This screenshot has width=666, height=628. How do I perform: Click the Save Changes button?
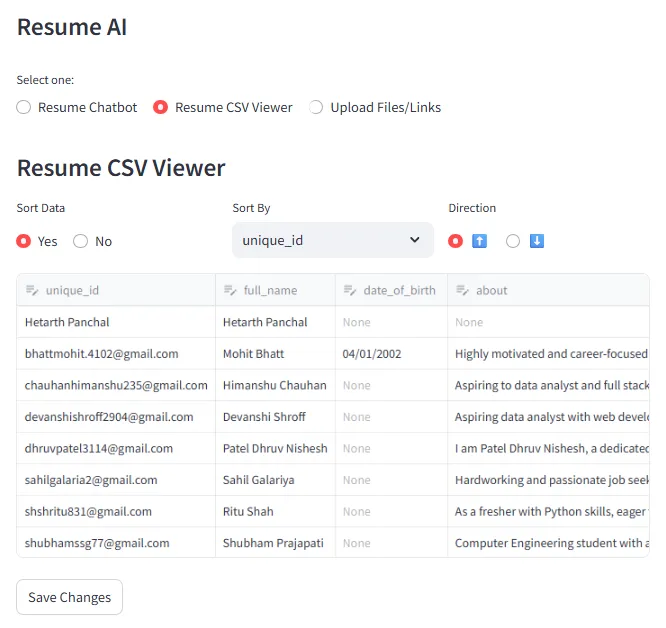[70, 597]
